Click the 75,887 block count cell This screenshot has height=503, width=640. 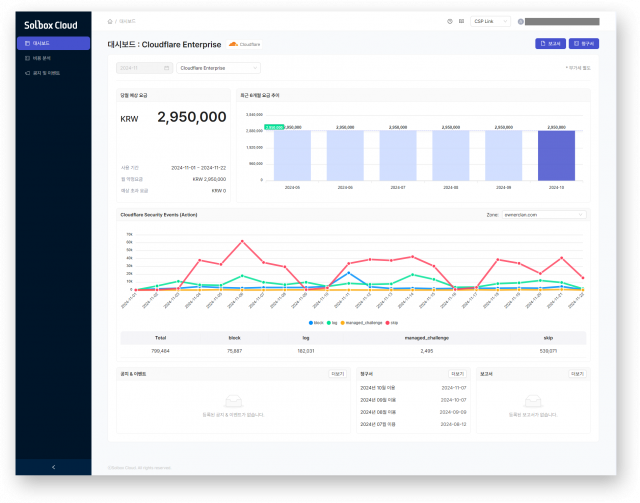[x=234, y=351]
